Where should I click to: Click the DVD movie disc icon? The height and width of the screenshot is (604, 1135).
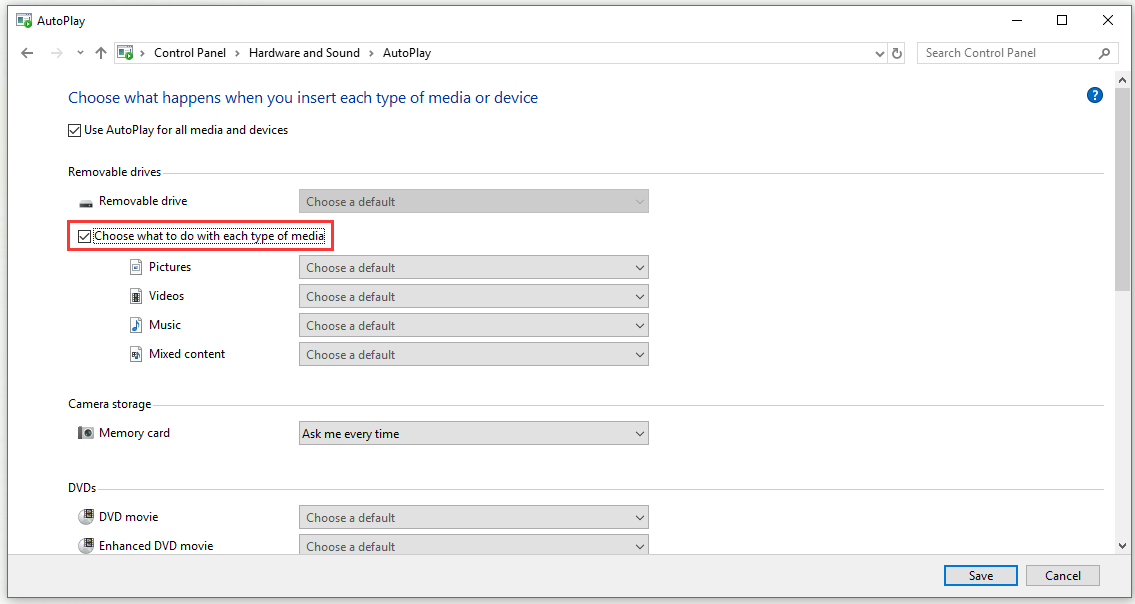(x=86, y=516)
